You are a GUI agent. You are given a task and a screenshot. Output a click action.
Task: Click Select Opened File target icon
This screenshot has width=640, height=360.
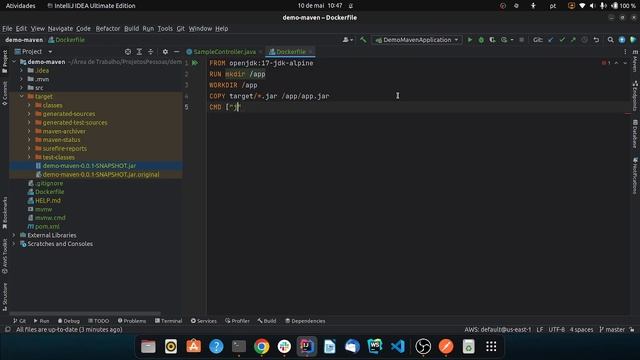click(x=128, y=52)
